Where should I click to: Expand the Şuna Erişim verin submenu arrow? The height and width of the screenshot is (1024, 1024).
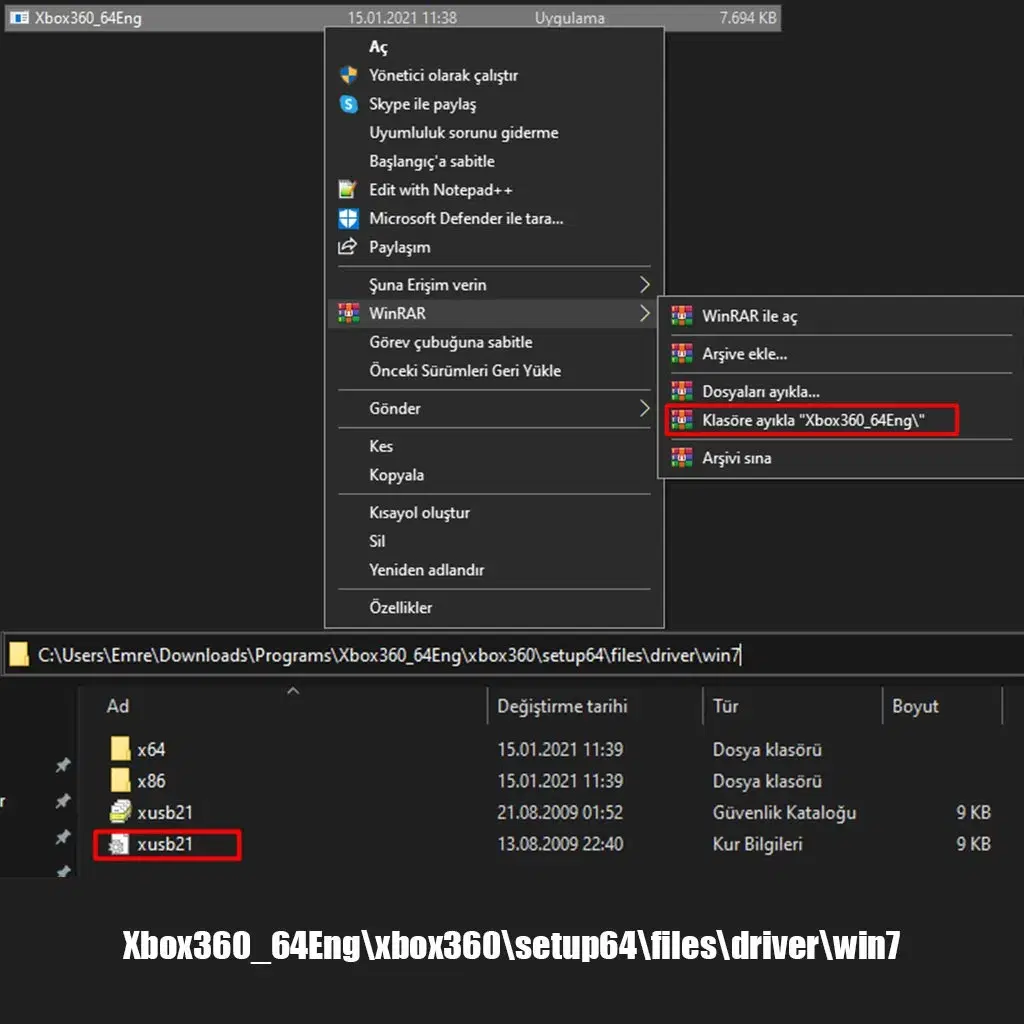(645, 285)
